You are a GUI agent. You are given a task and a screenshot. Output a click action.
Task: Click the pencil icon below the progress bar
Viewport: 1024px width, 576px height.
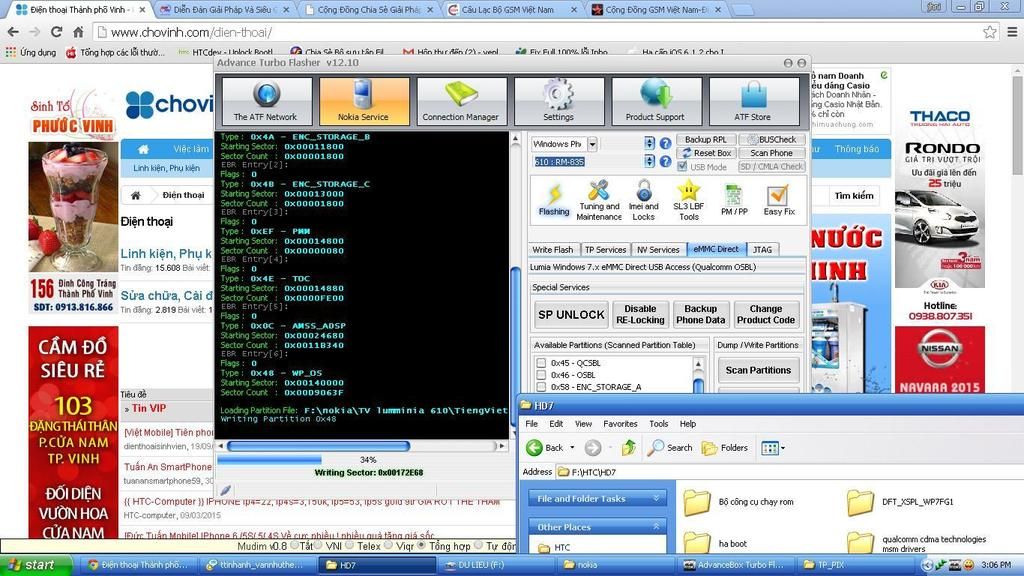tap(226, 490)
